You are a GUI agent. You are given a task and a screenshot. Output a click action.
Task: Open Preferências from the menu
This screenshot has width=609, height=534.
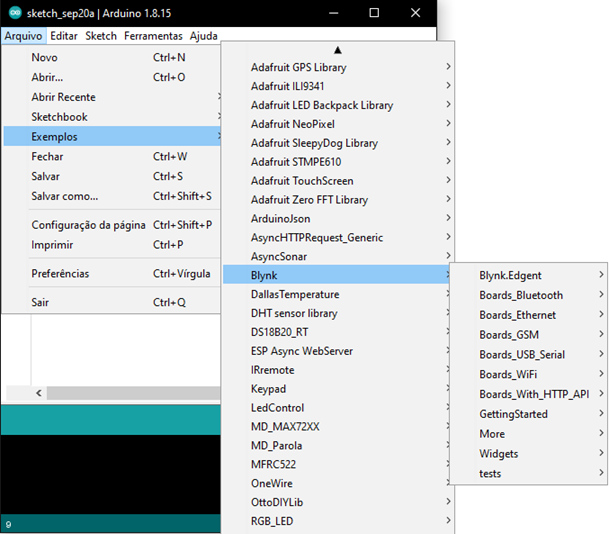coord(112,273)
